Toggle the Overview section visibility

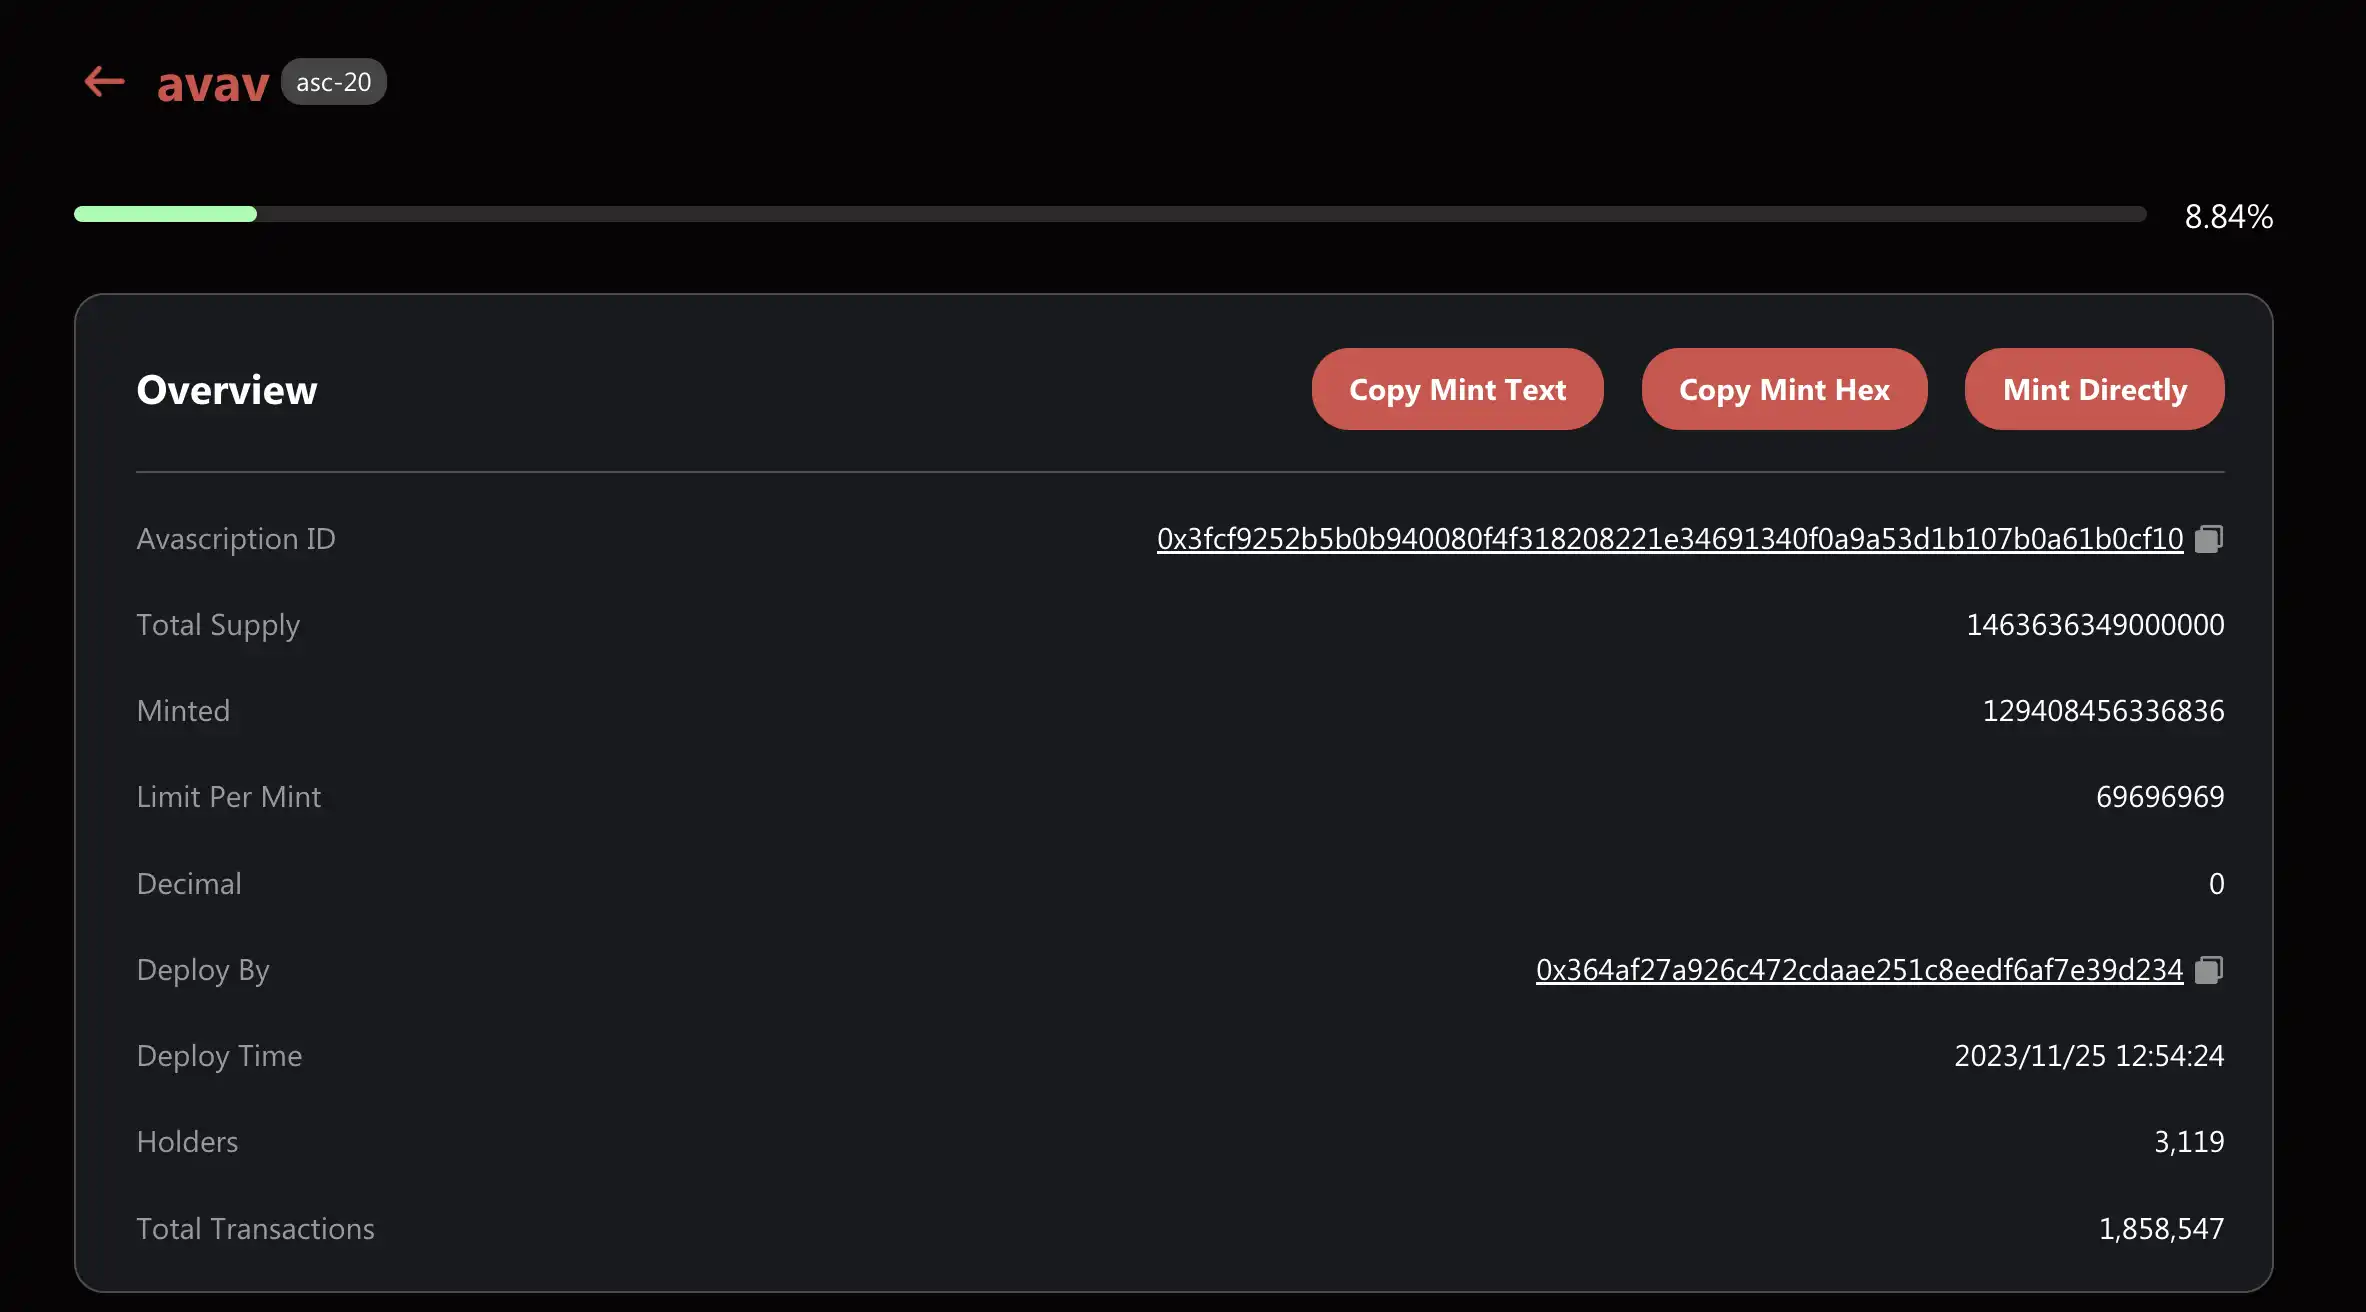[x=226, y=385]
